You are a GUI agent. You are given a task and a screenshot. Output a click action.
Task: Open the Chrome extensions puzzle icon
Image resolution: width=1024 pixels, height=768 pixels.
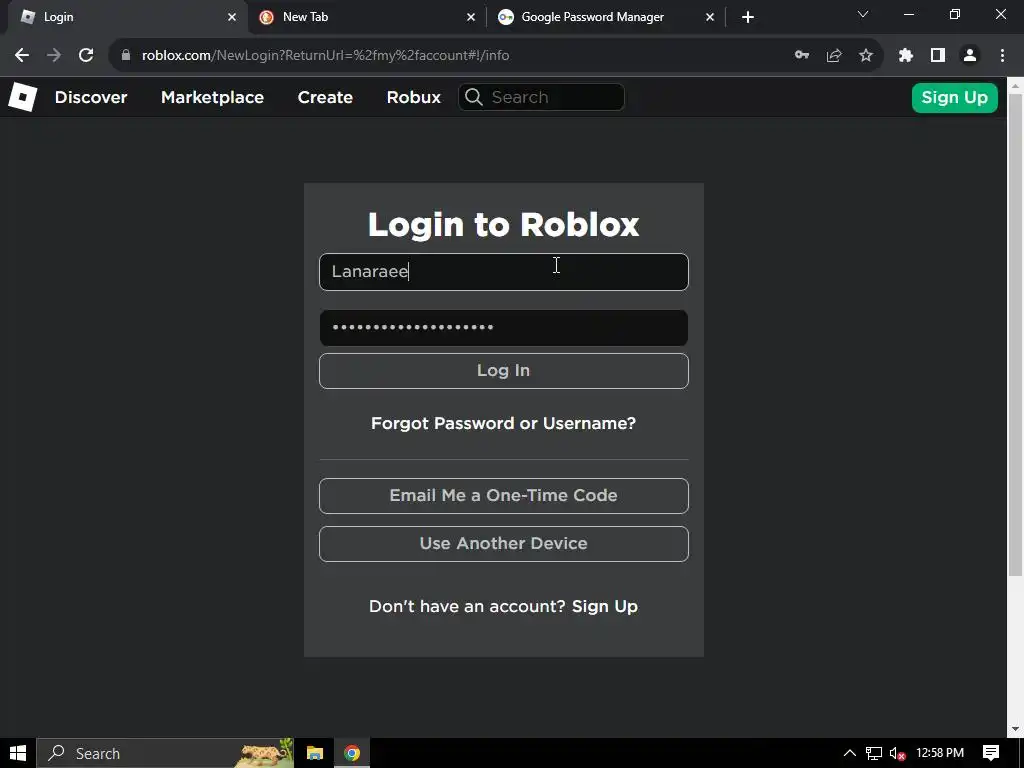point(906,56)
